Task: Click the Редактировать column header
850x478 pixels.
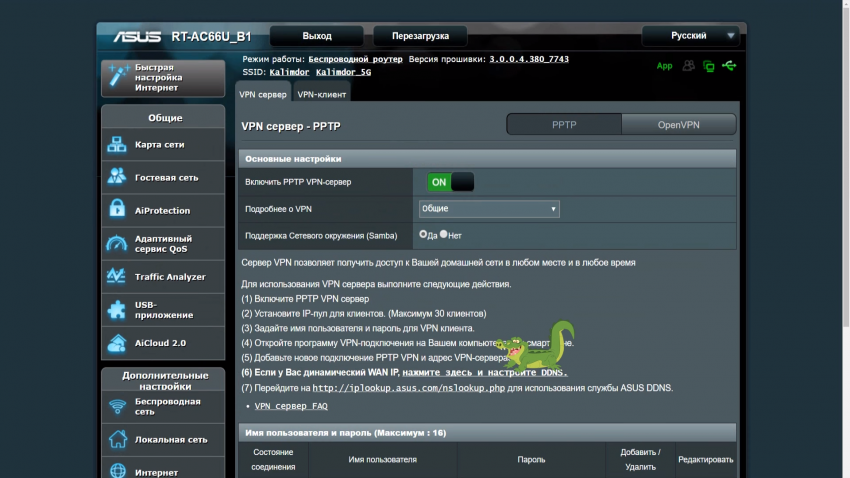Action: click(x=706, y=460)
